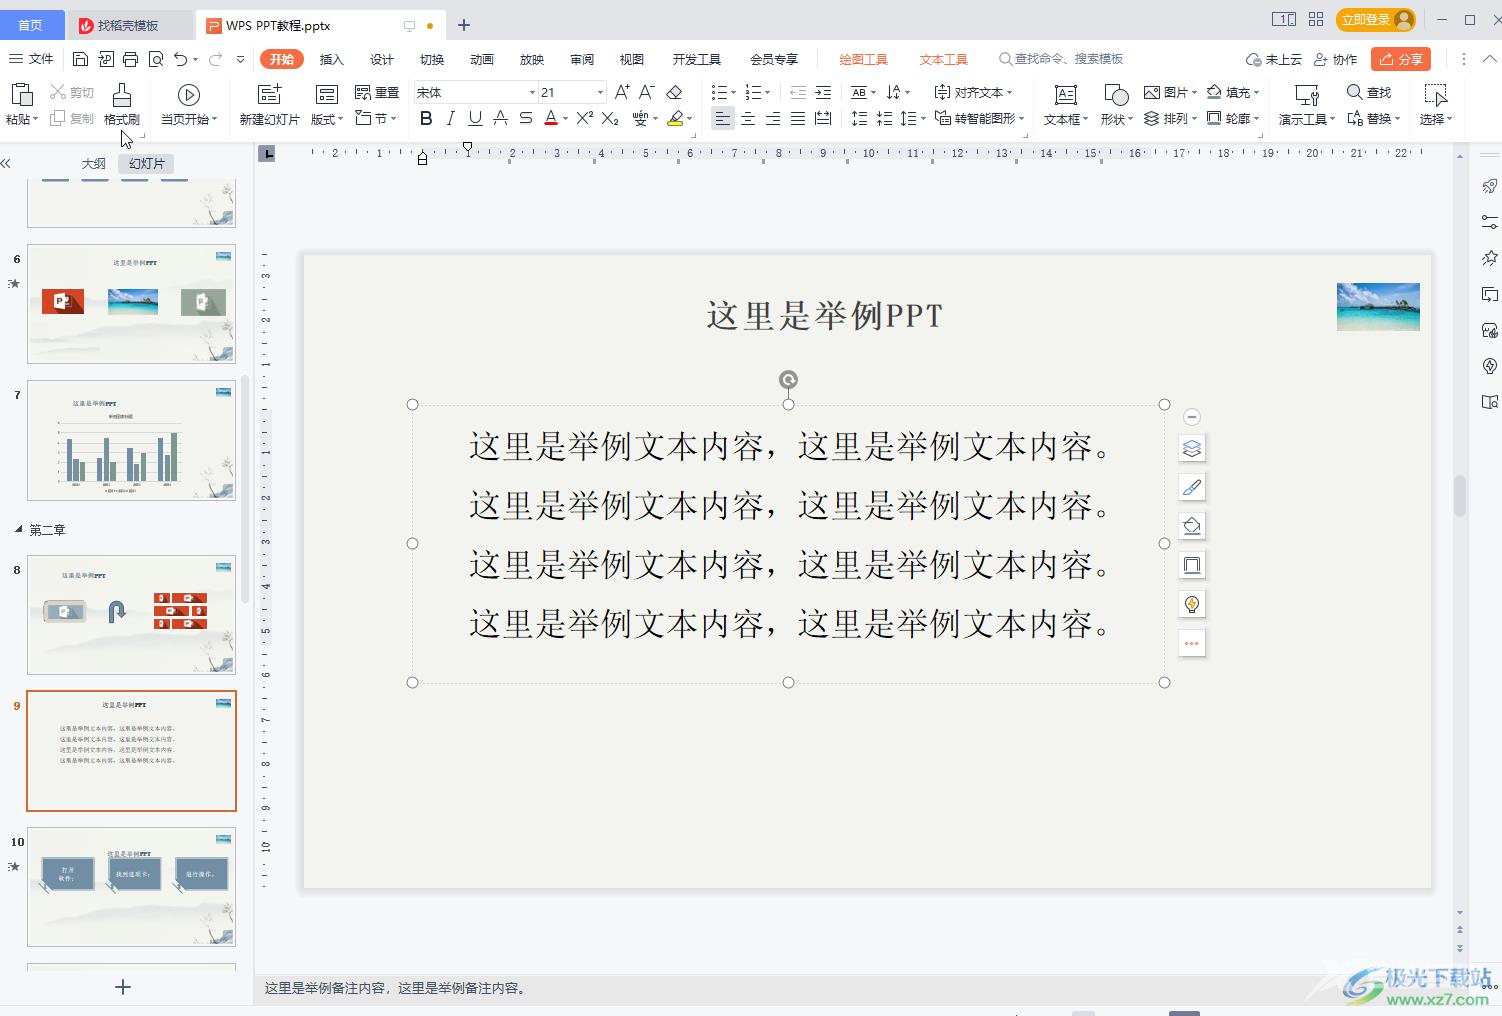Click the shape fill bucket icon beside text box
Image resolution: width=1502 pixels, height=1016 pixels.
1191,526
